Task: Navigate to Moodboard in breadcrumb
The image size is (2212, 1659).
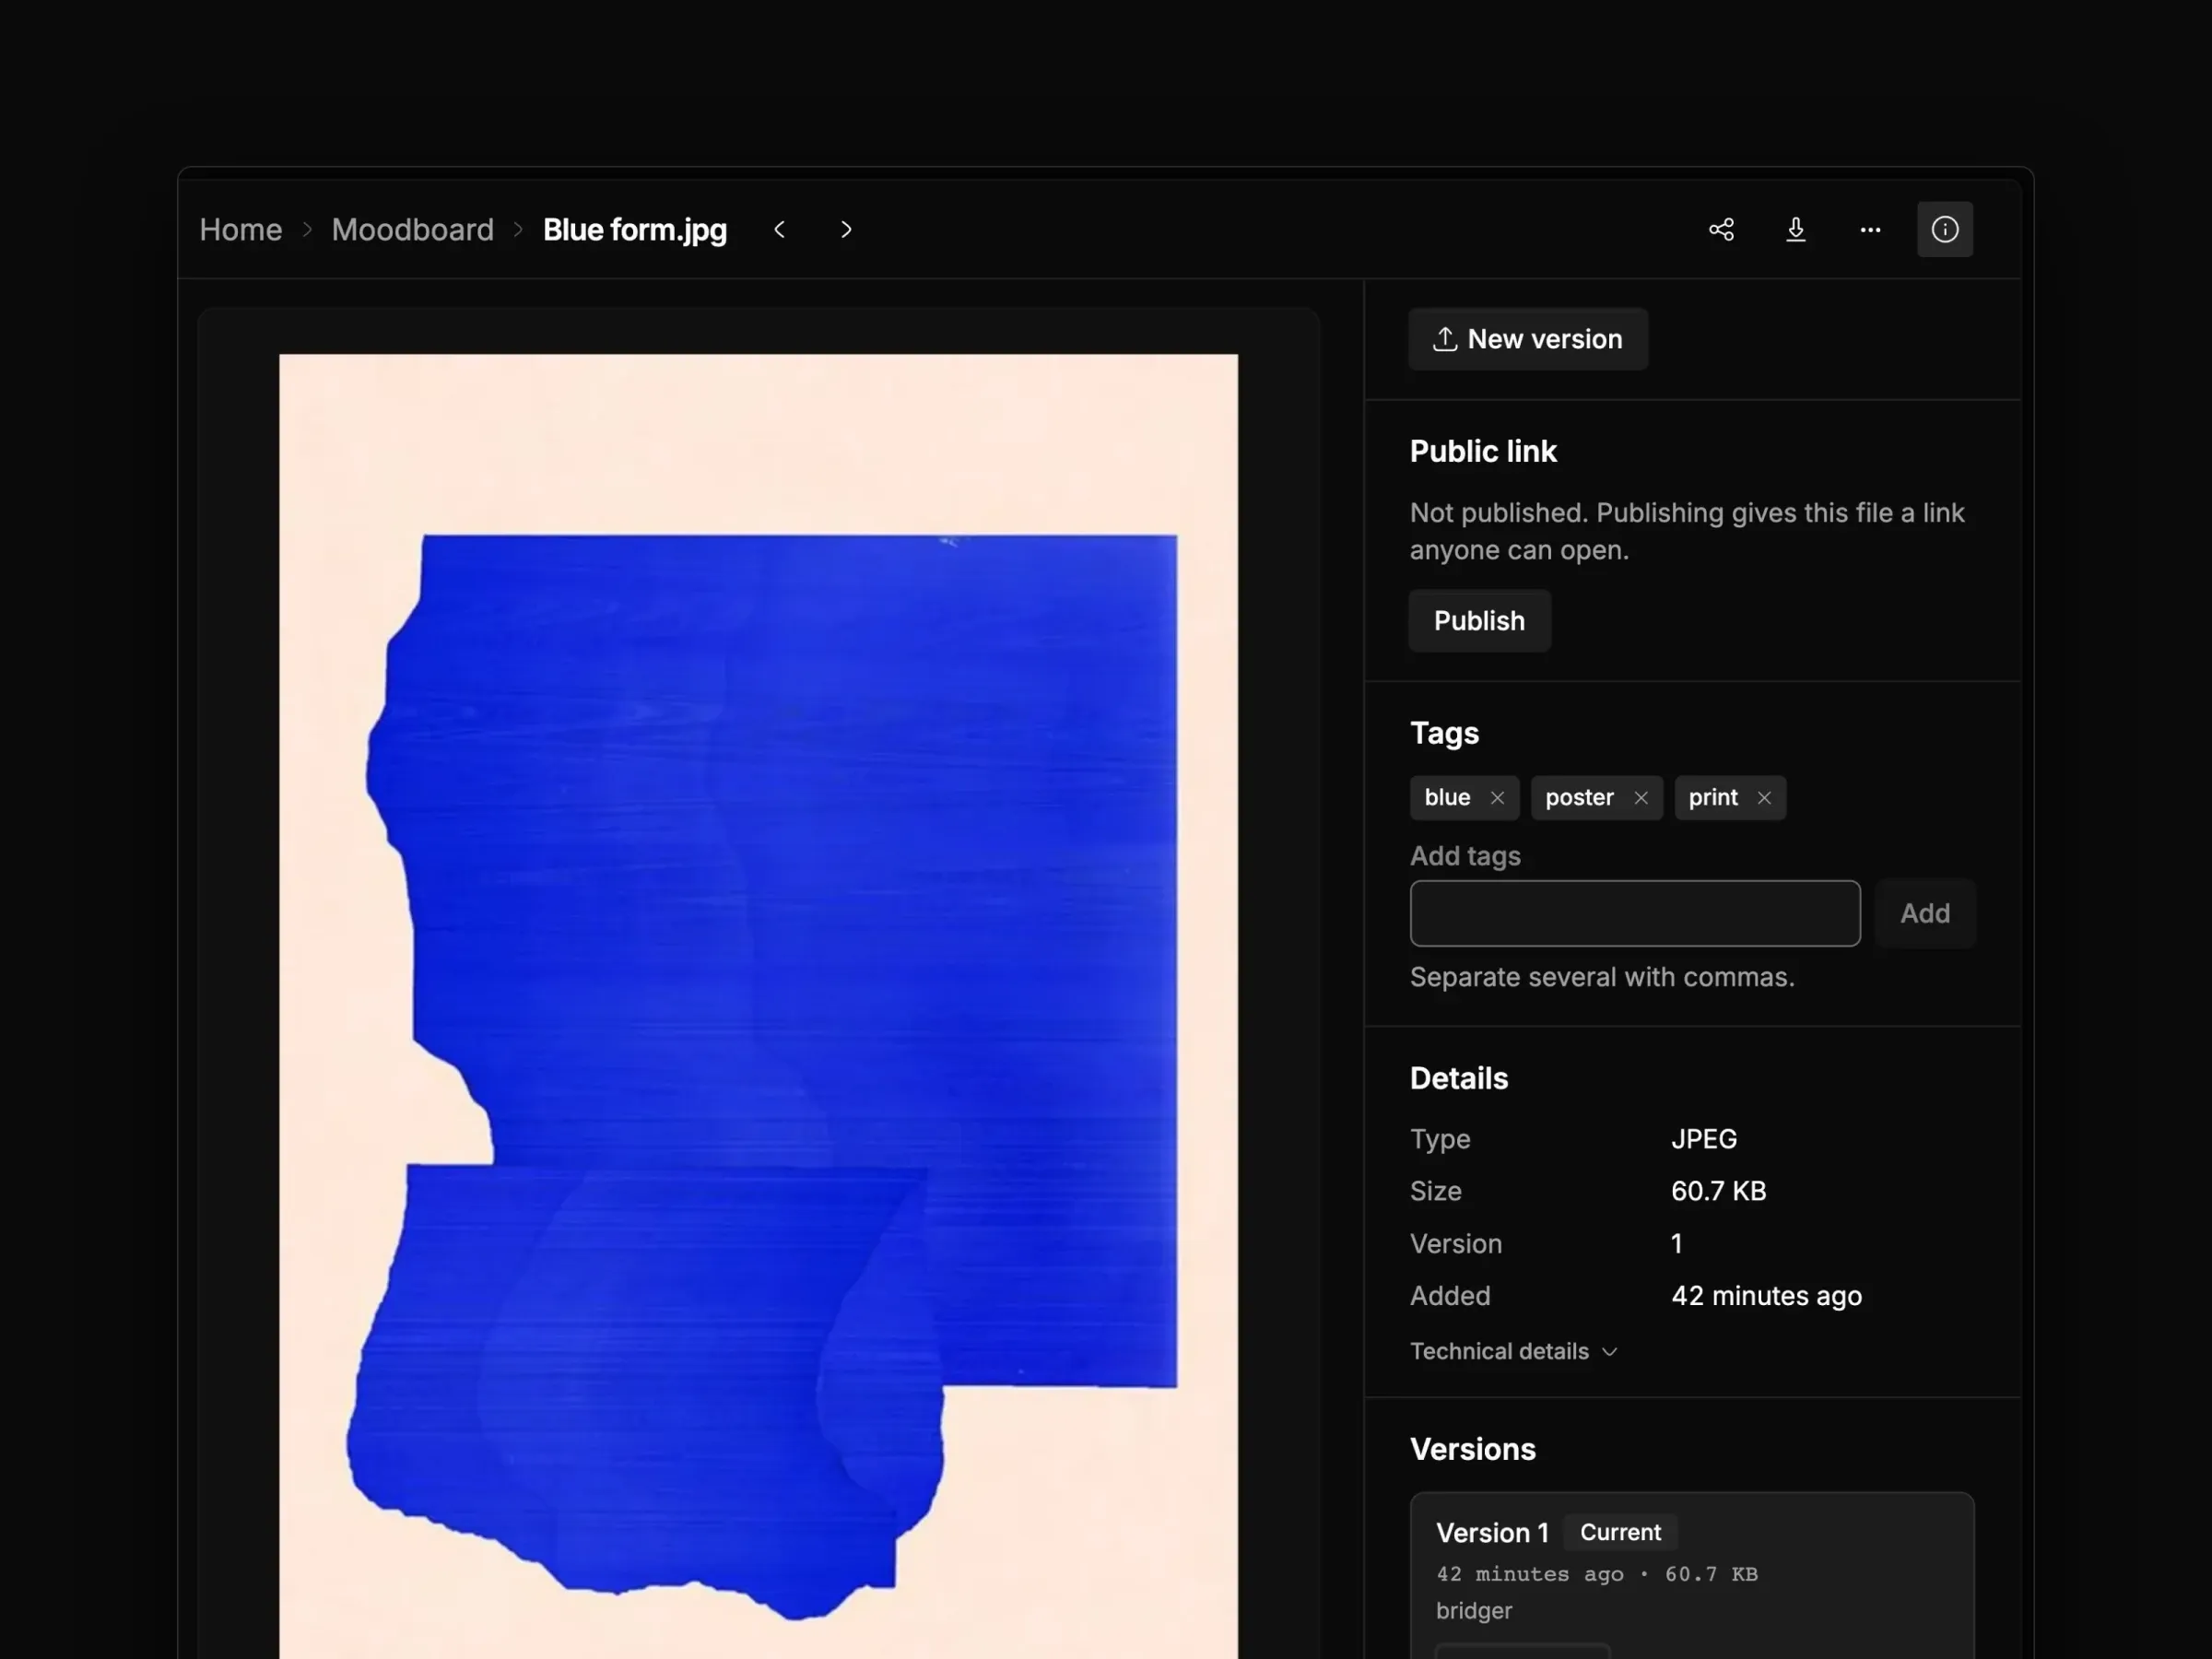Action: [413, 229]
